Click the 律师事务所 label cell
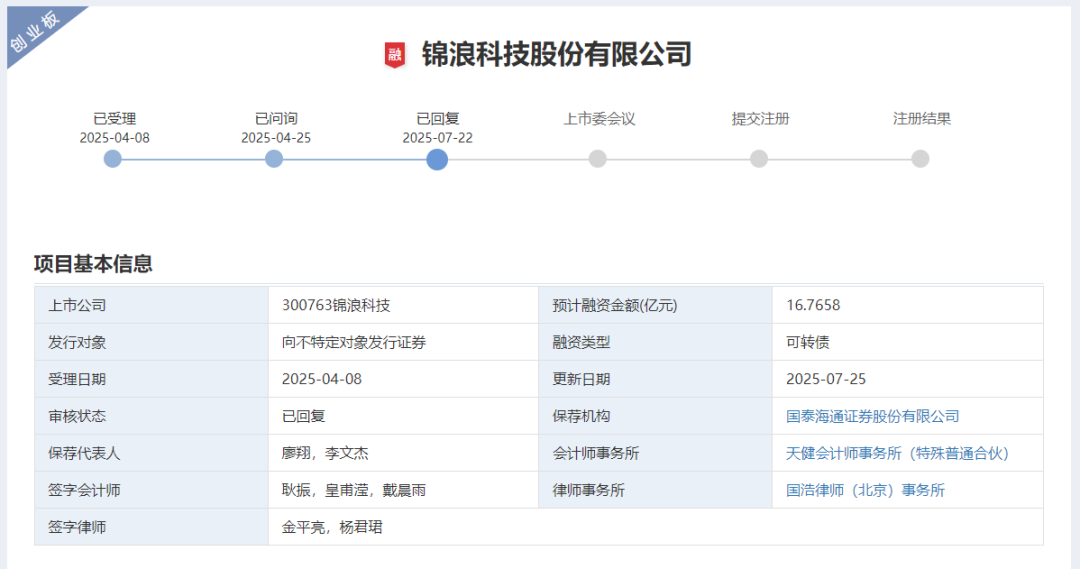 [655, 490]
